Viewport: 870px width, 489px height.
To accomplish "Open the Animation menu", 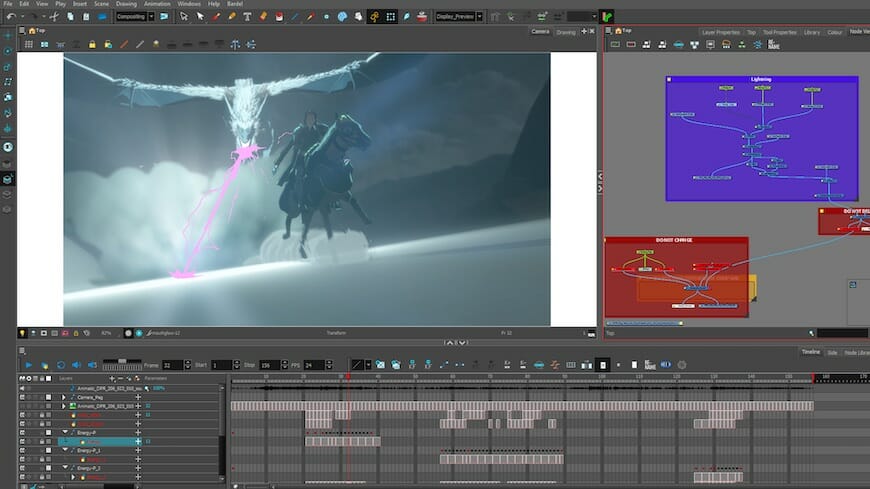I will tap(157, 3).
